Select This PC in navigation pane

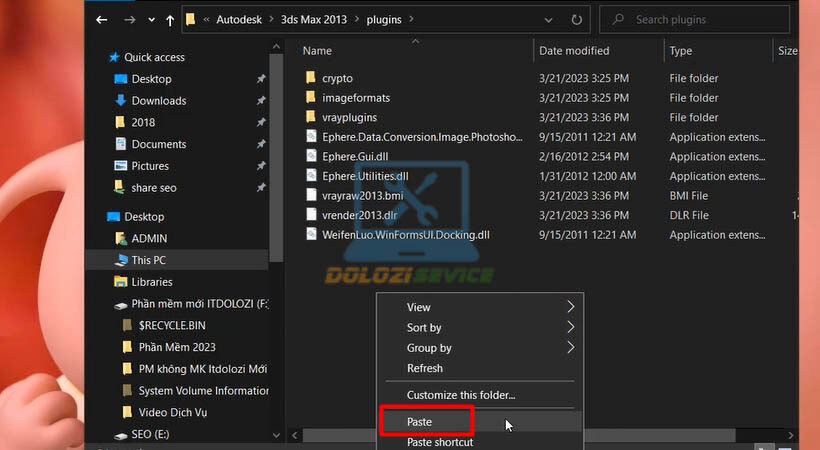tap(149, 260)
